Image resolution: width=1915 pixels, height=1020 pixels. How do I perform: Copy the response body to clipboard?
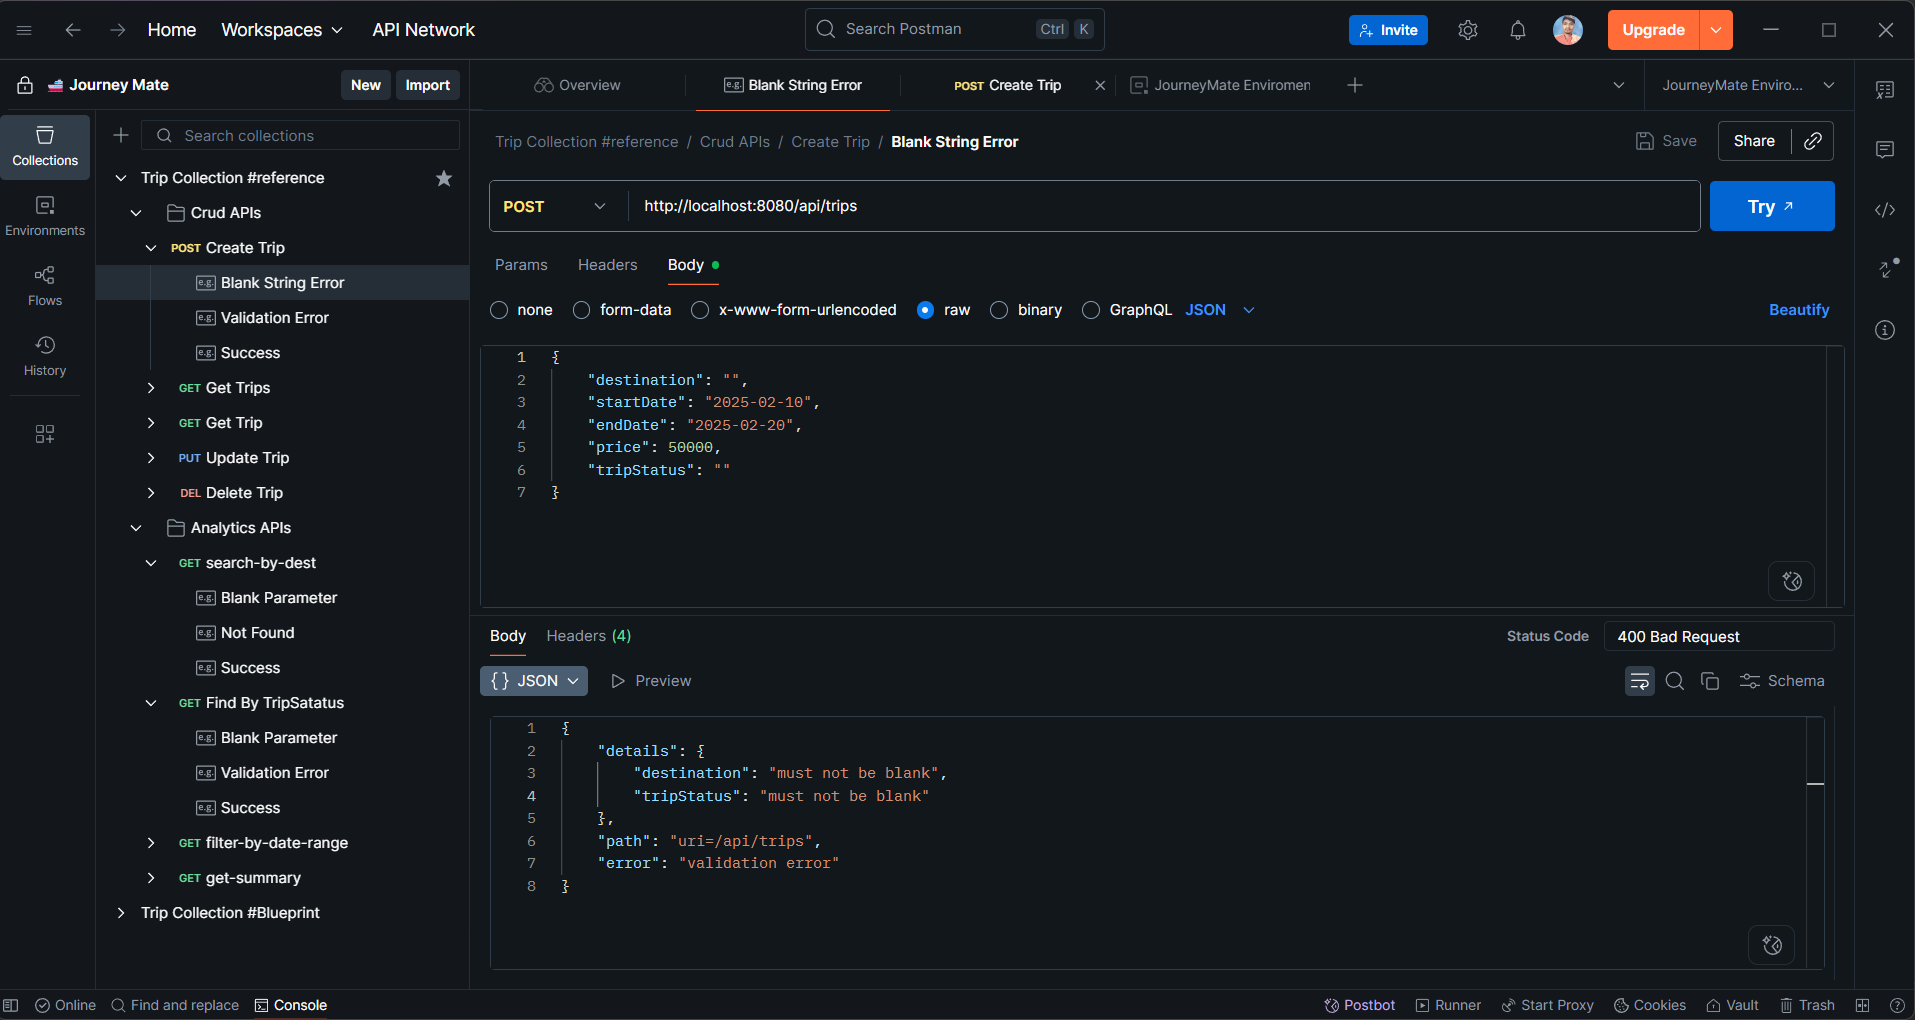[1710, 681]
